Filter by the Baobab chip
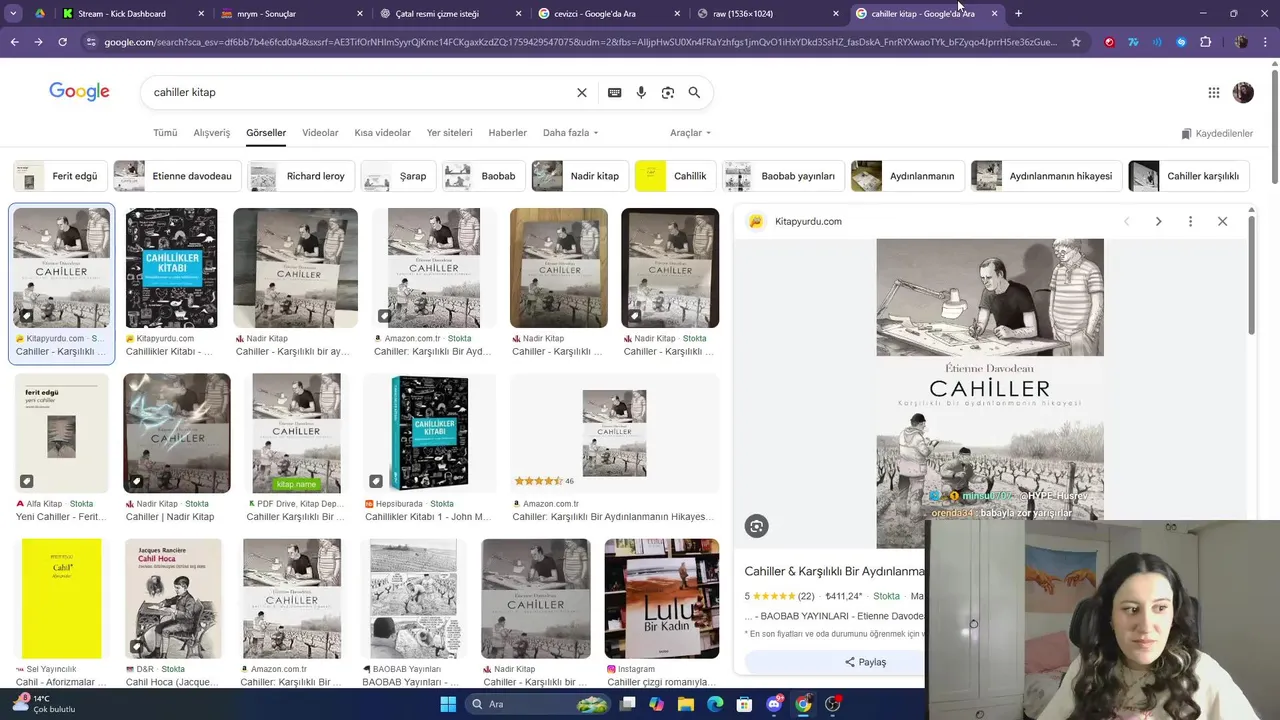The image size is (1280, 720). 484,176
